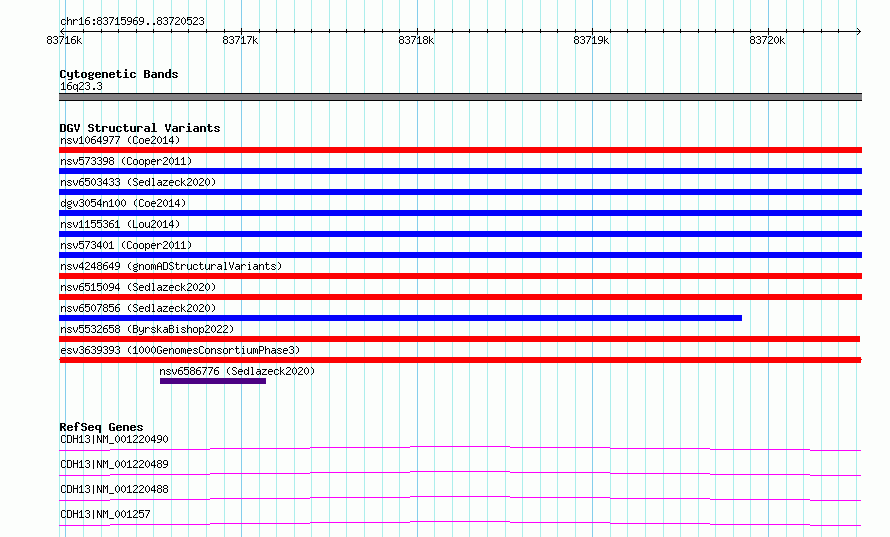Select the blue bar for nsv1155361
890x537 pixels.
(460, 234)
